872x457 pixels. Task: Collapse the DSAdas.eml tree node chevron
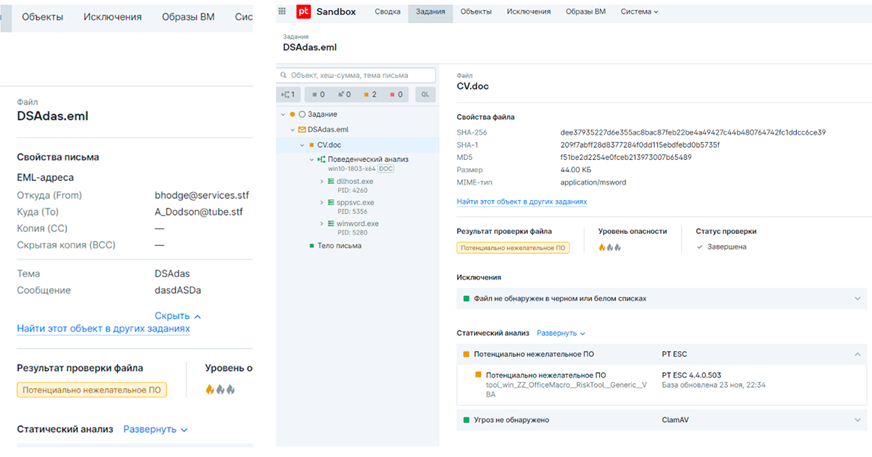[293, 130]
